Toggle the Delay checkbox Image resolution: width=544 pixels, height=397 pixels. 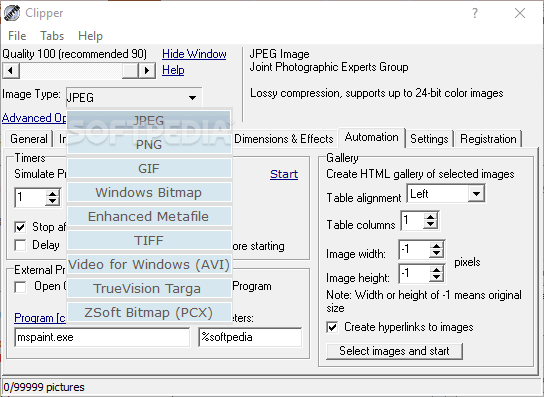pos(20,245)
